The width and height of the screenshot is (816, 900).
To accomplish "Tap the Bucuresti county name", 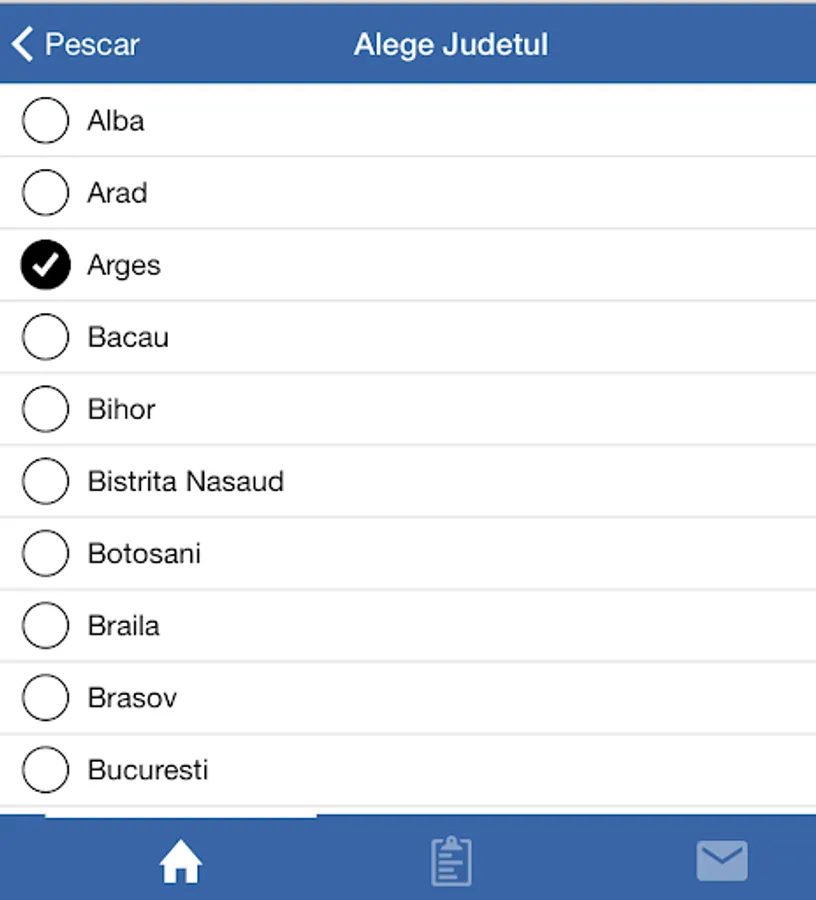I will pyautogui.click(x=148, y=770).
